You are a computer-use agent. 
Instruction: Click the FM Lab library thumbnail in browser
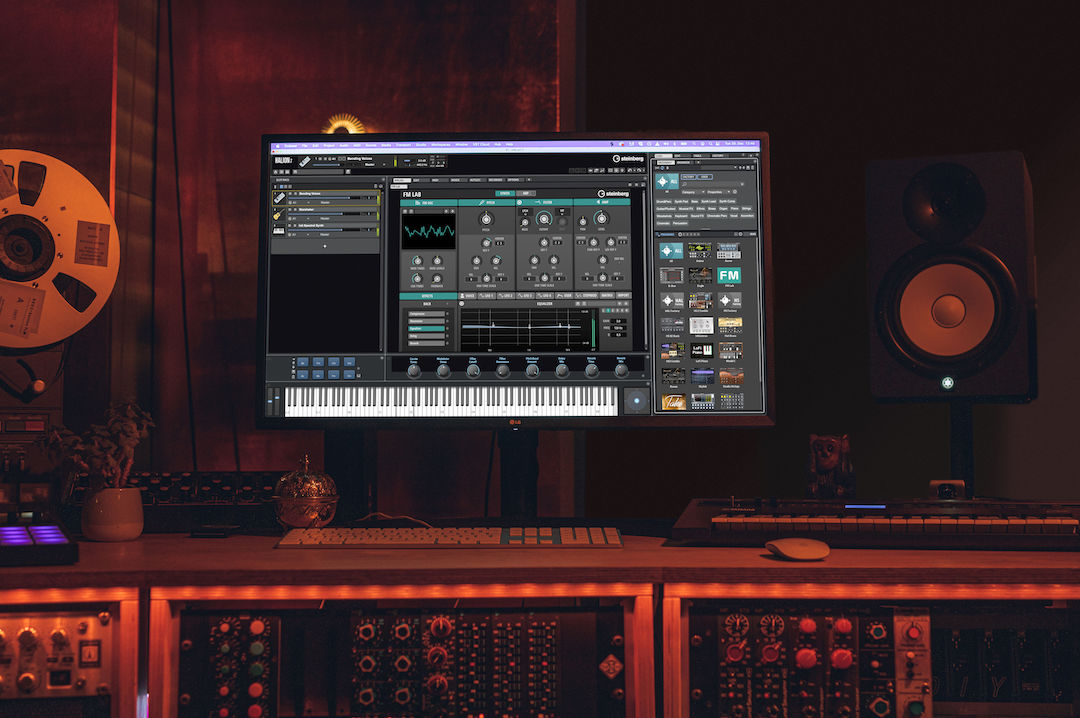click(729, 275)
